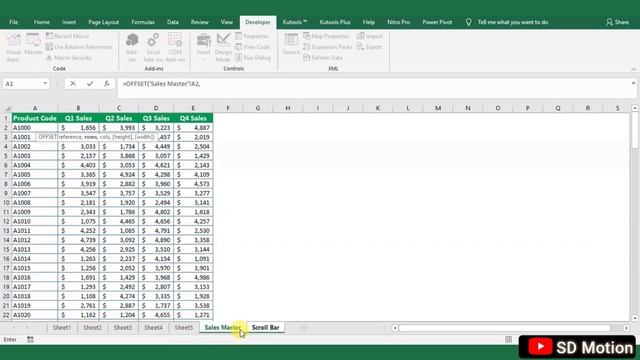Image resolution: width=640 pixels, height=360 pixels.
Task: Open the Nitro Pro tab
Action: pos(398,22)
